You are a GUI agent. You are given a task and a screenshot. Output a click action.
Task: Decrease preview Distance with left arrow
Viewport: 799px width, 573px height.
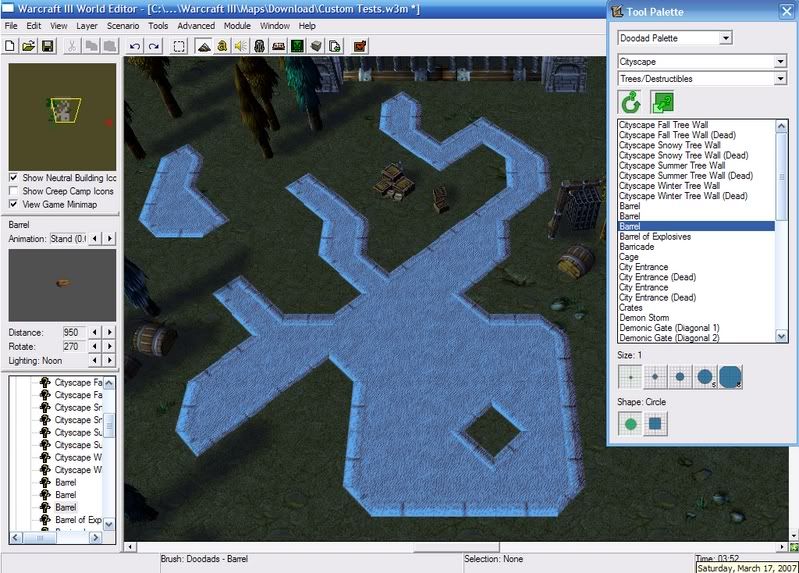[95, 332]
